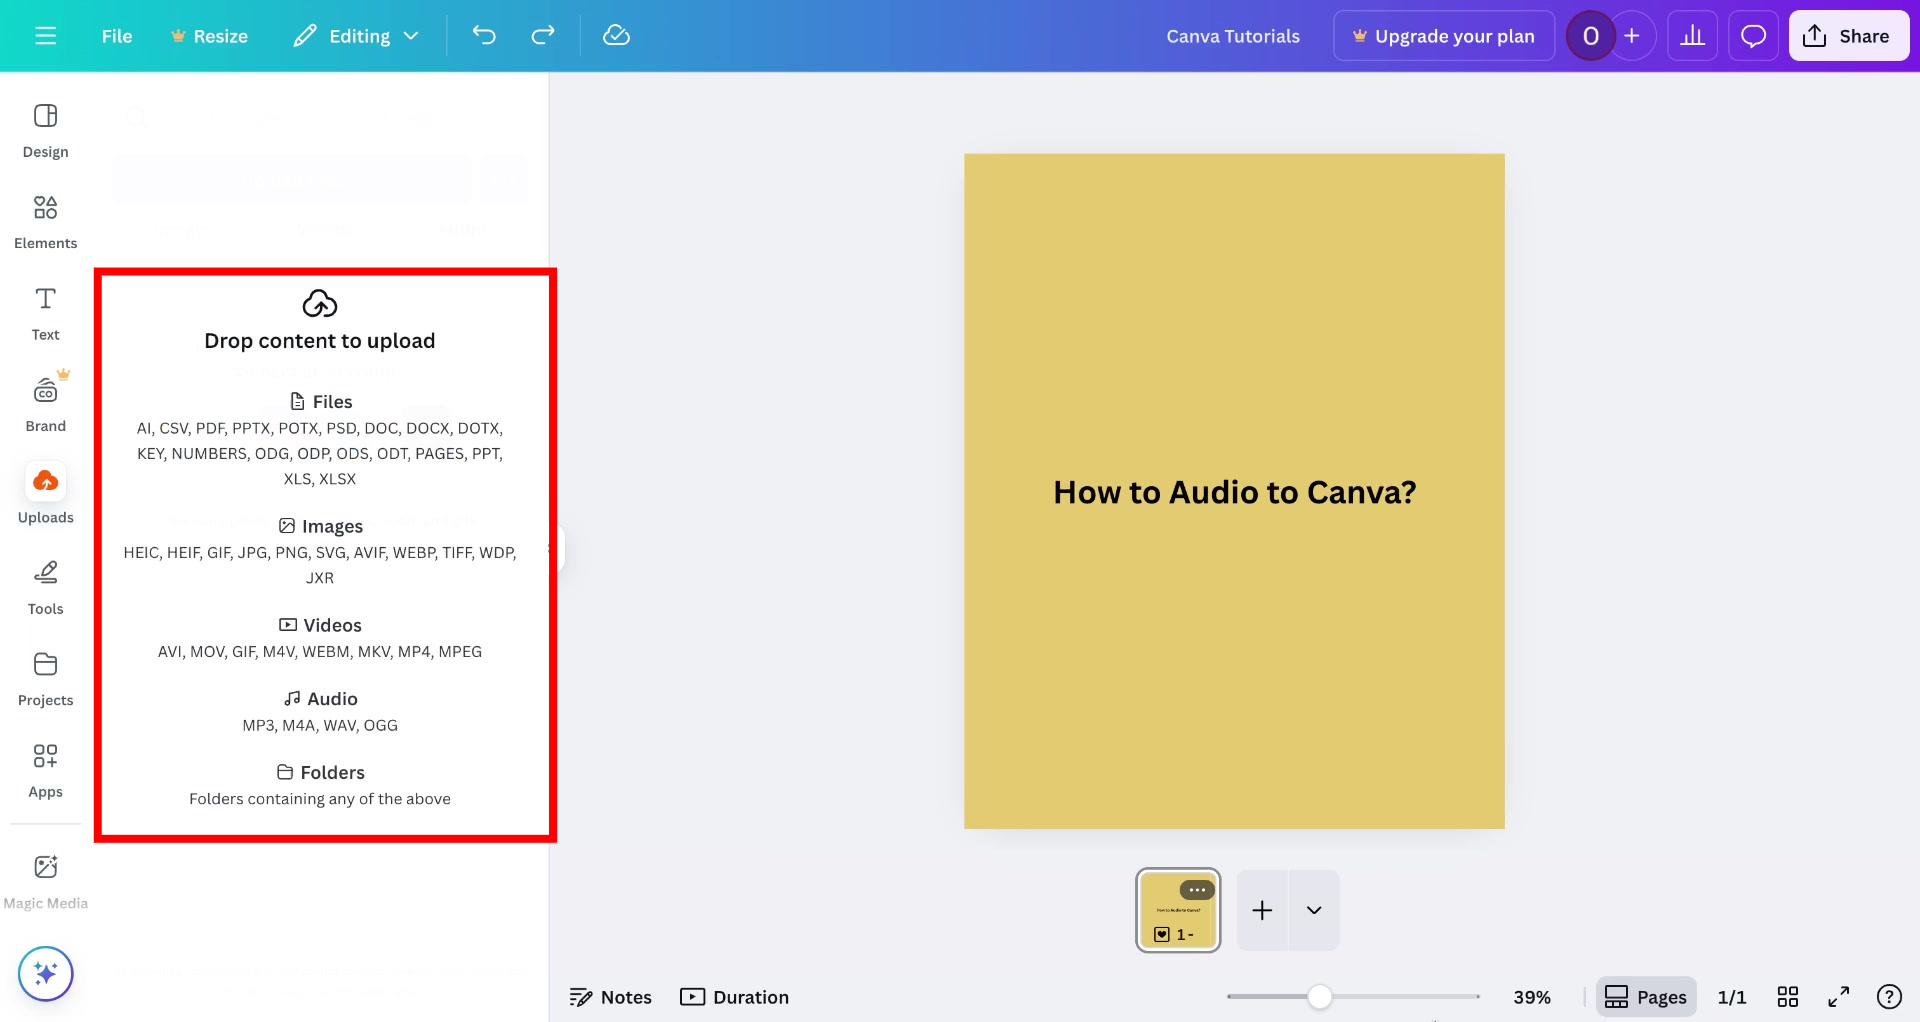Viewport: 1920px width, 1022px height.
Task: Expand the Editing mode dropdown
Action: click(x=357, y=35)
